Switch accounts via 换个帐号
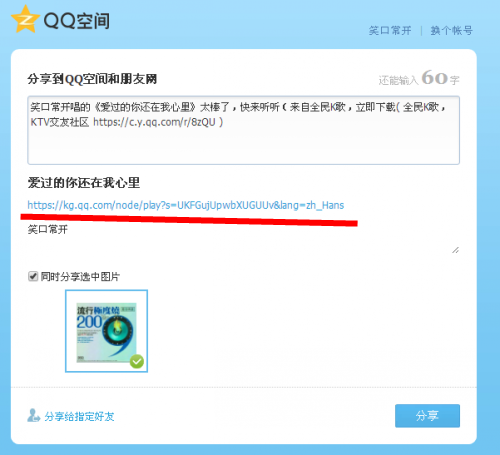 pos(452,31)
